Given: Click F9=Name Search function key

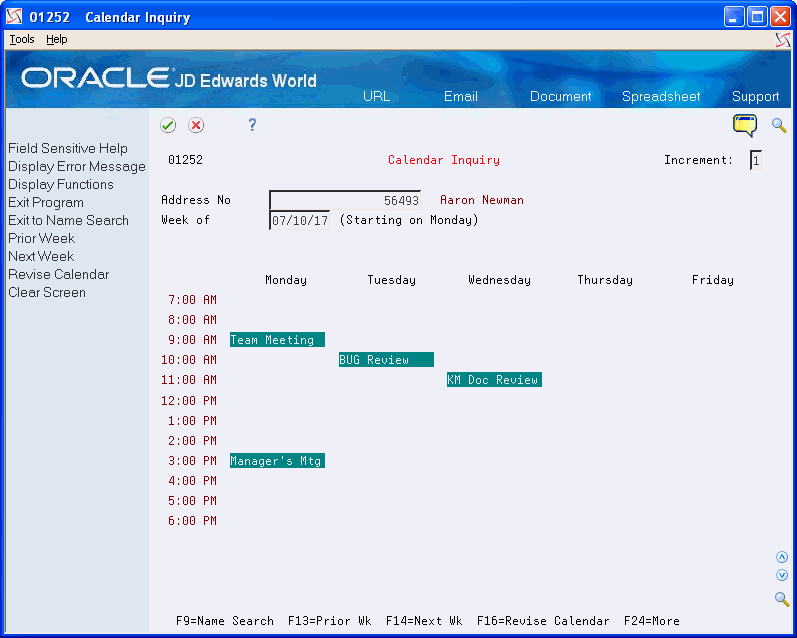Looking at the screenshot, I should (225, 621).
